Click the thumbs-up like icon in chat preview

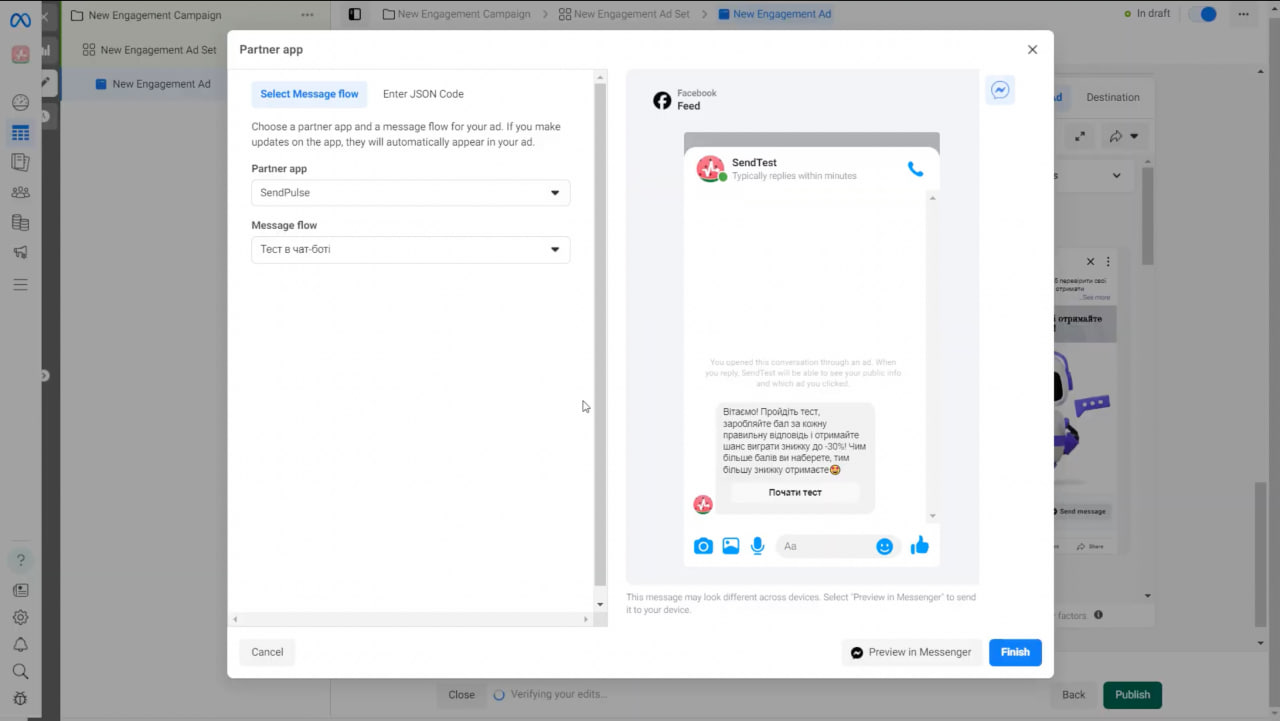(920, 545)
